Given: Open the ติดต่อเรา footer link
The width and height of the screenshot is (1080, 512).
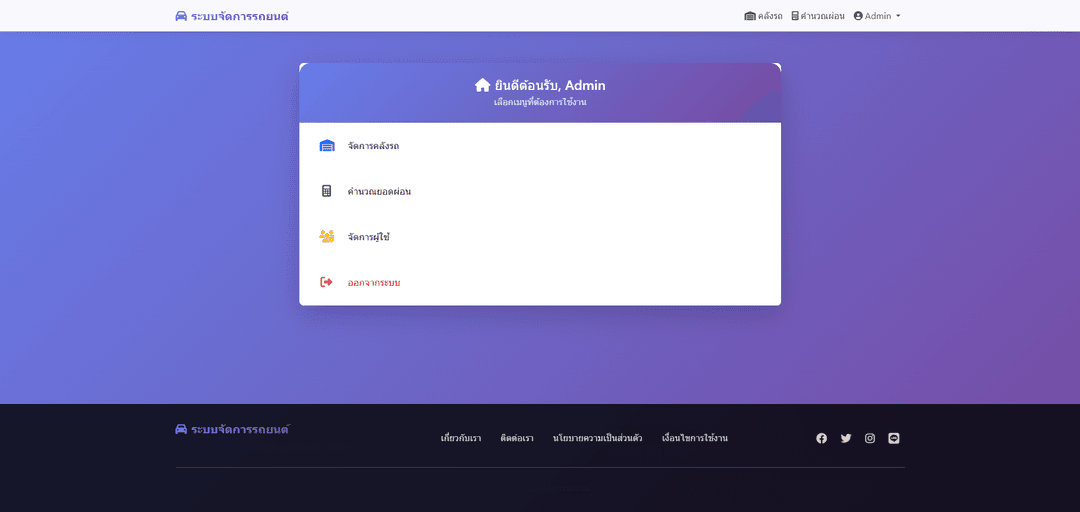Looking at the screenshot, I should point(517,438).
